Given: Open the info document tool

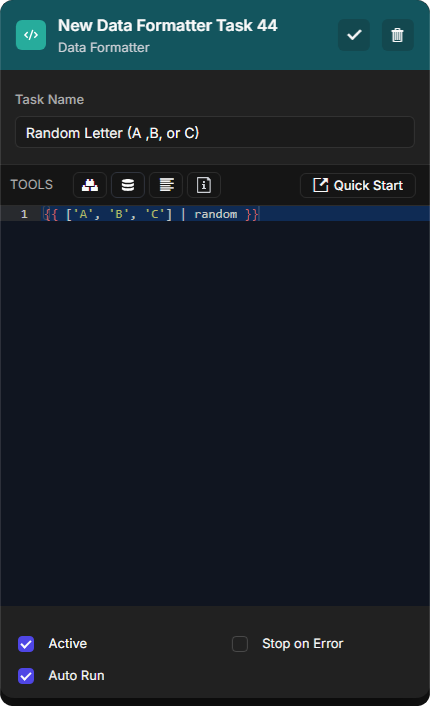Looking at the screenshot, I should pyautogui.click(x=204, y=185).
